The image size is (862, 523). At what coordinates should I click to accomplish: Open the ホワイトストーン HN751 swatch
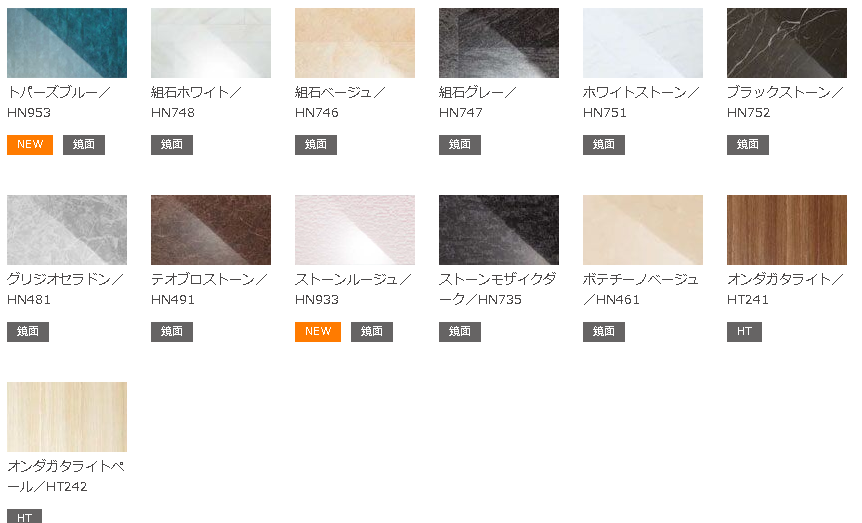(x=643, y=43)
